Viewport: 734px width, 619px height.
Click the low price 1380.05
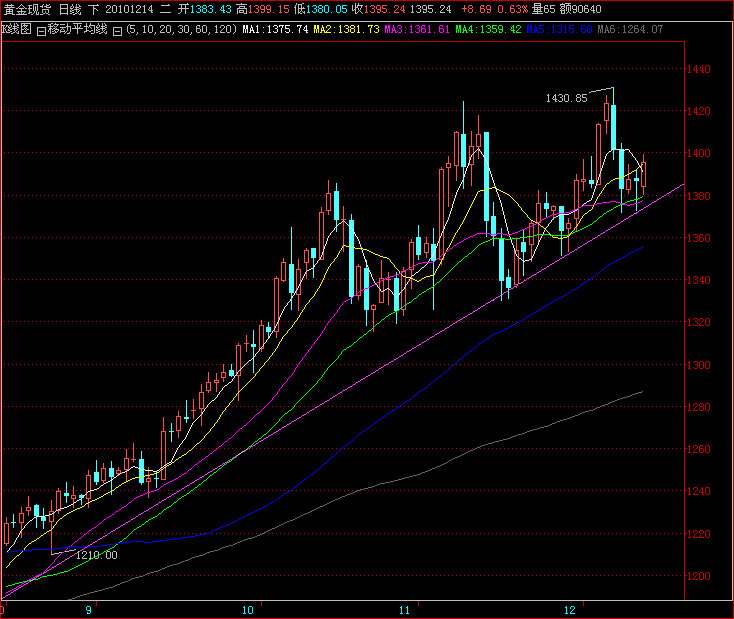point(326,9)
